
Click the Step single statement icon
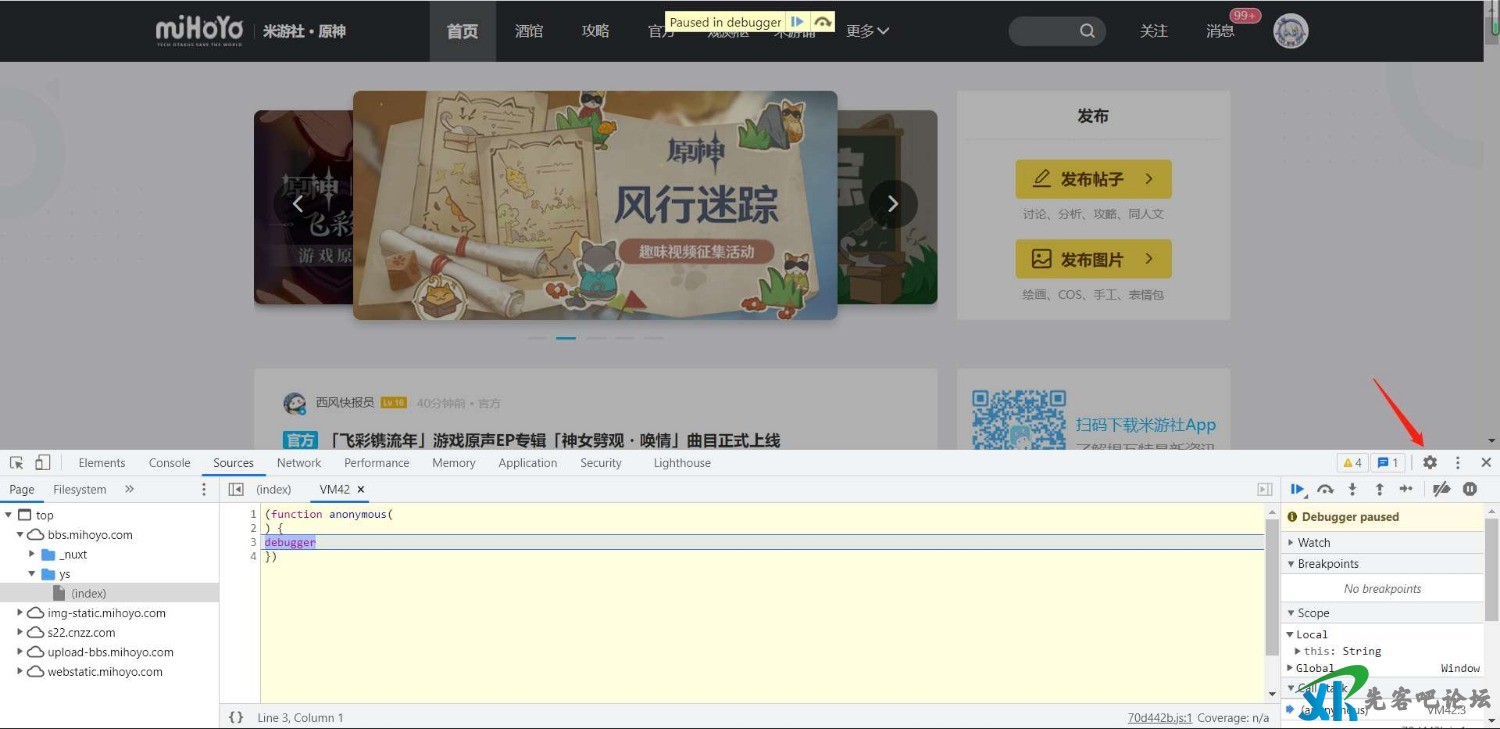pos(1405,489)
